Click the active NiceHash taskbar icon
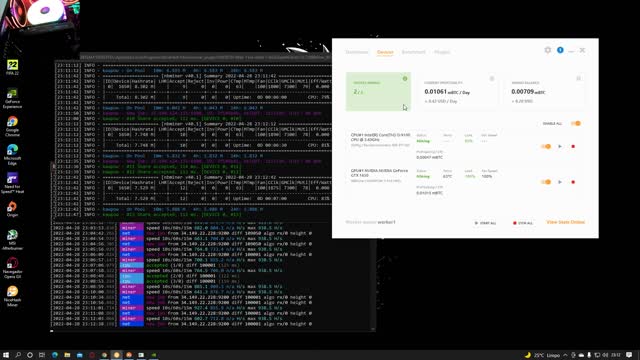The image size is (640, 360). (x=116, y=355)
